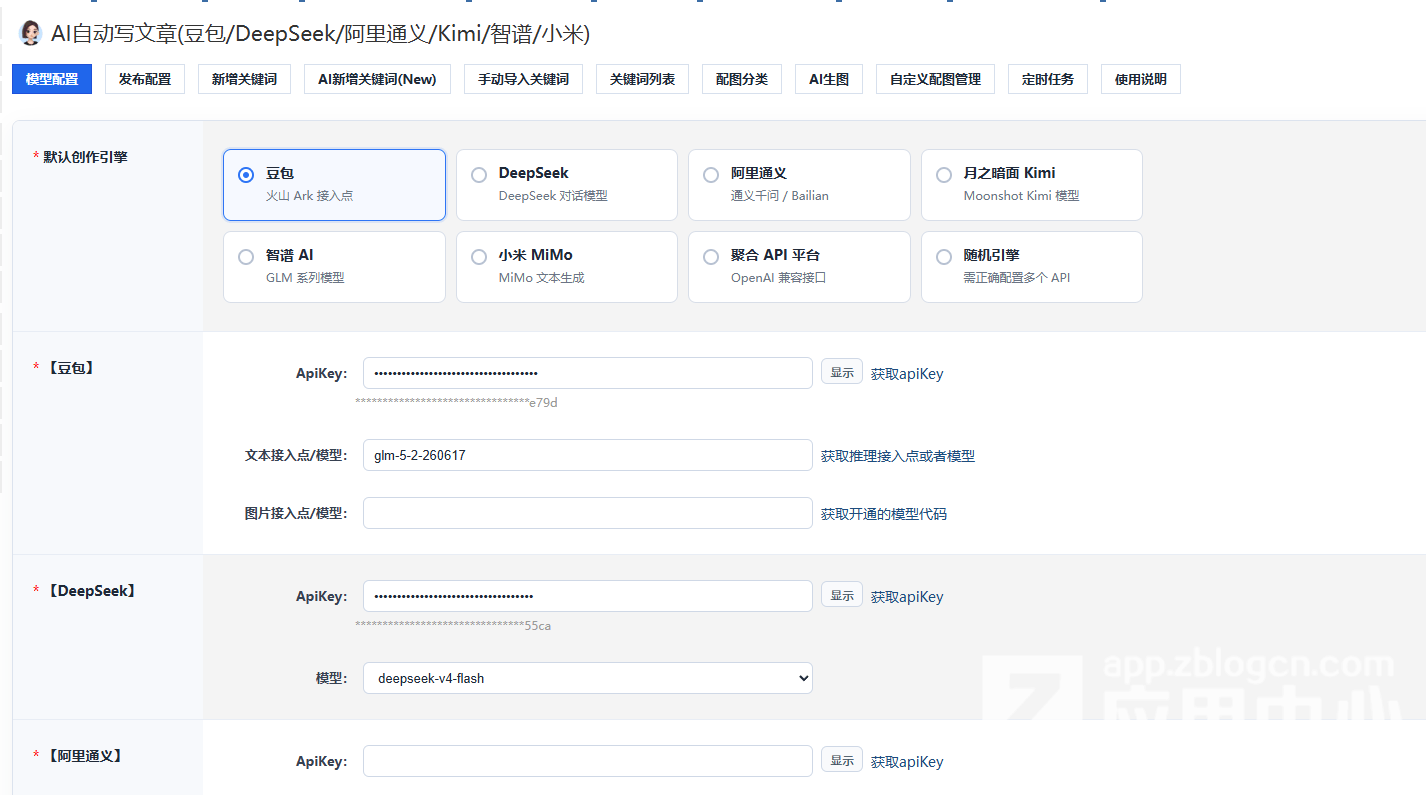Screen dimensions: 1426x795
Task: Follow the 获取开通的模型代码 link
Action: (x=884, y=514)
